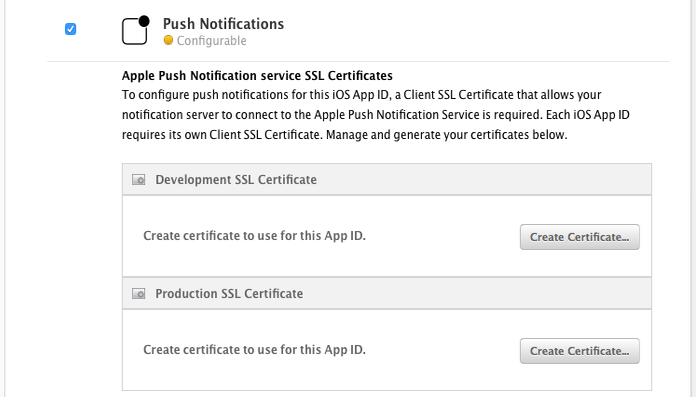Uncheck the Push Notifications checkbox

coord(70,29)
